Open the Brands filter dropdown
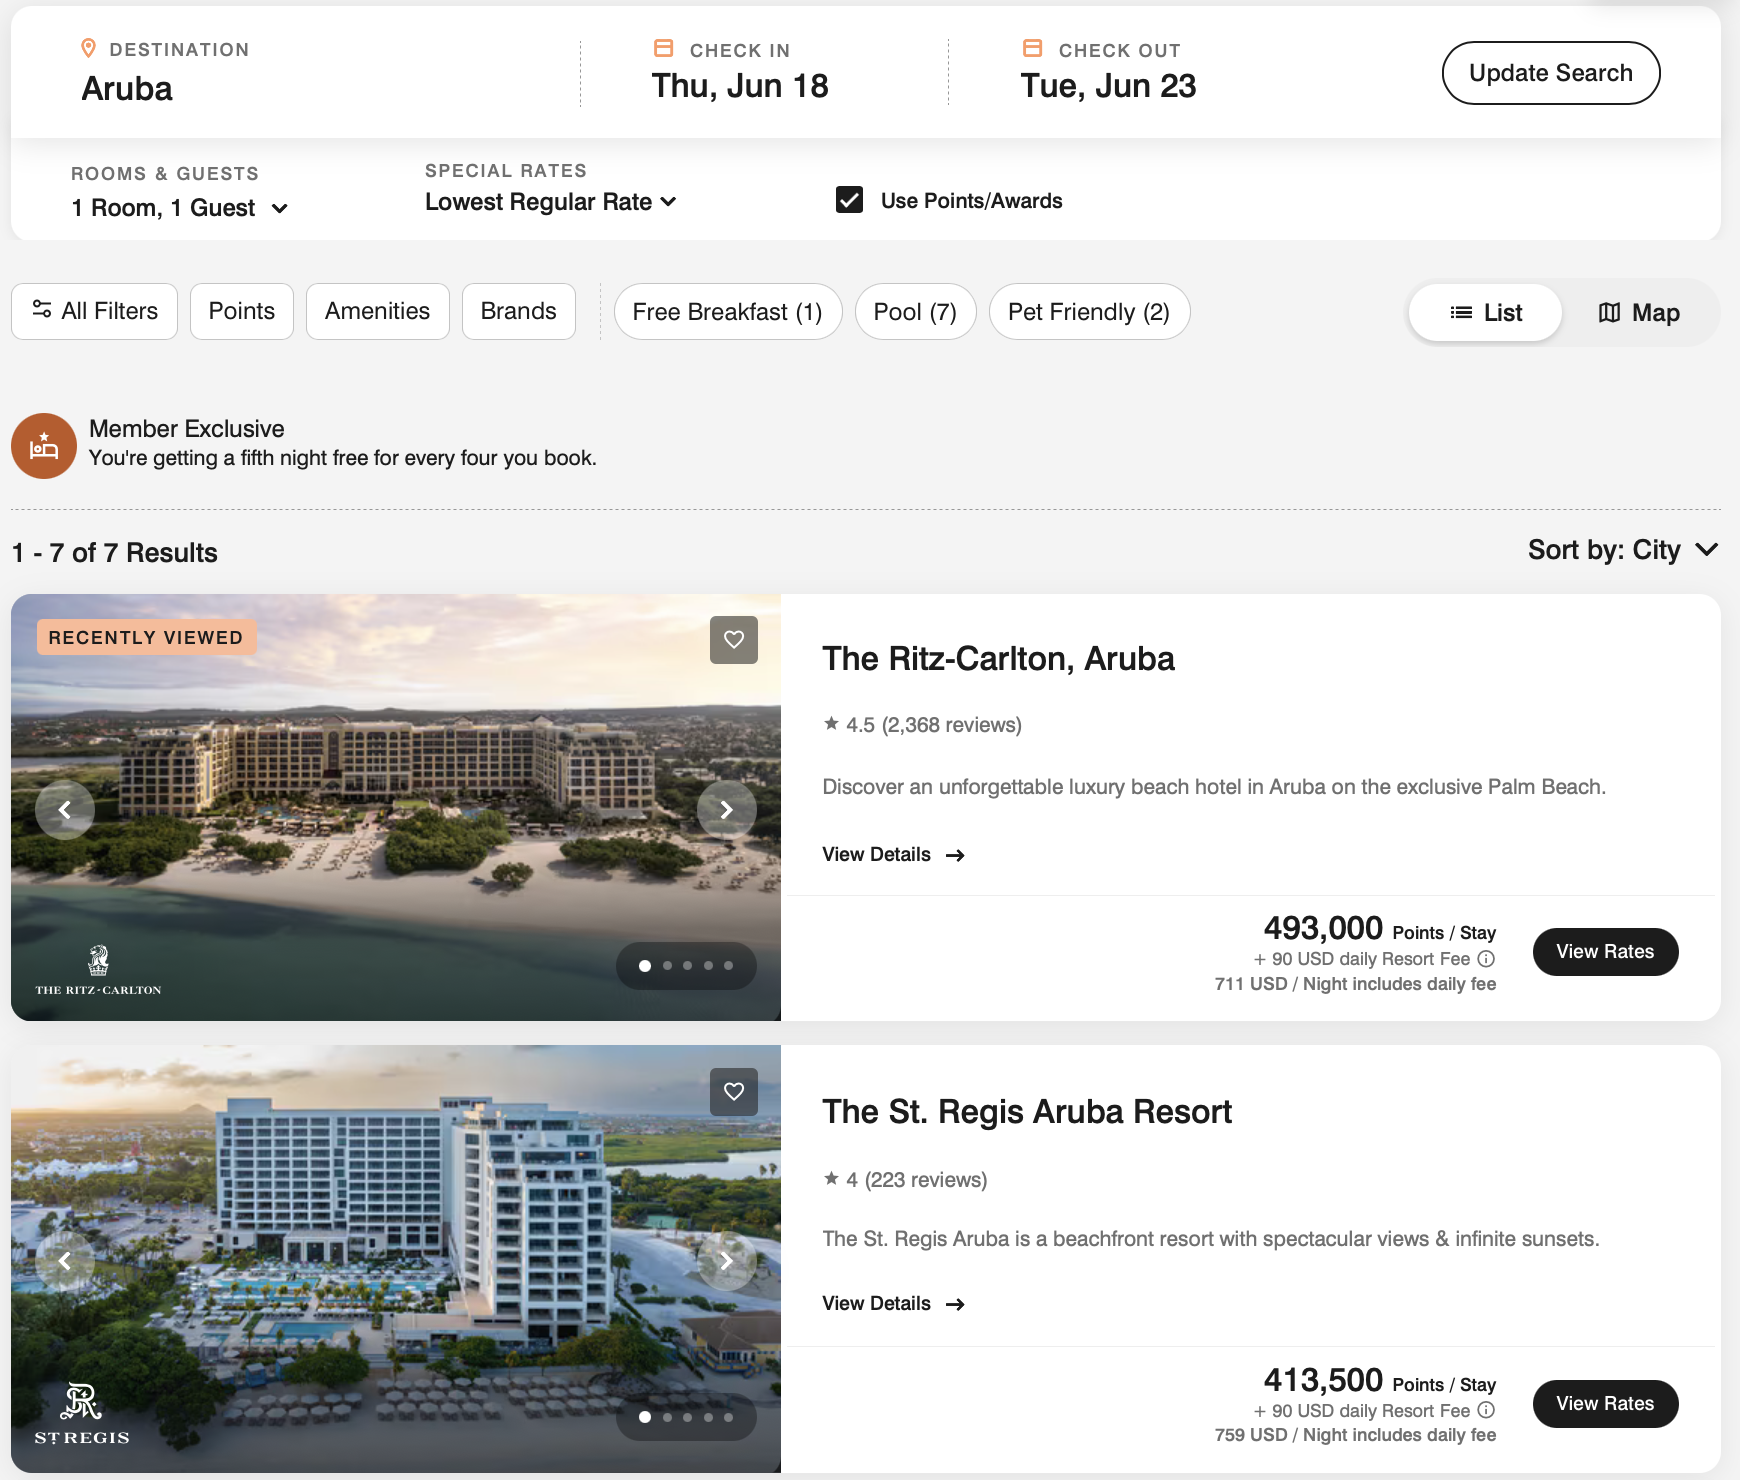This screenshot has height=1480, width=1740. pos(519,312)
